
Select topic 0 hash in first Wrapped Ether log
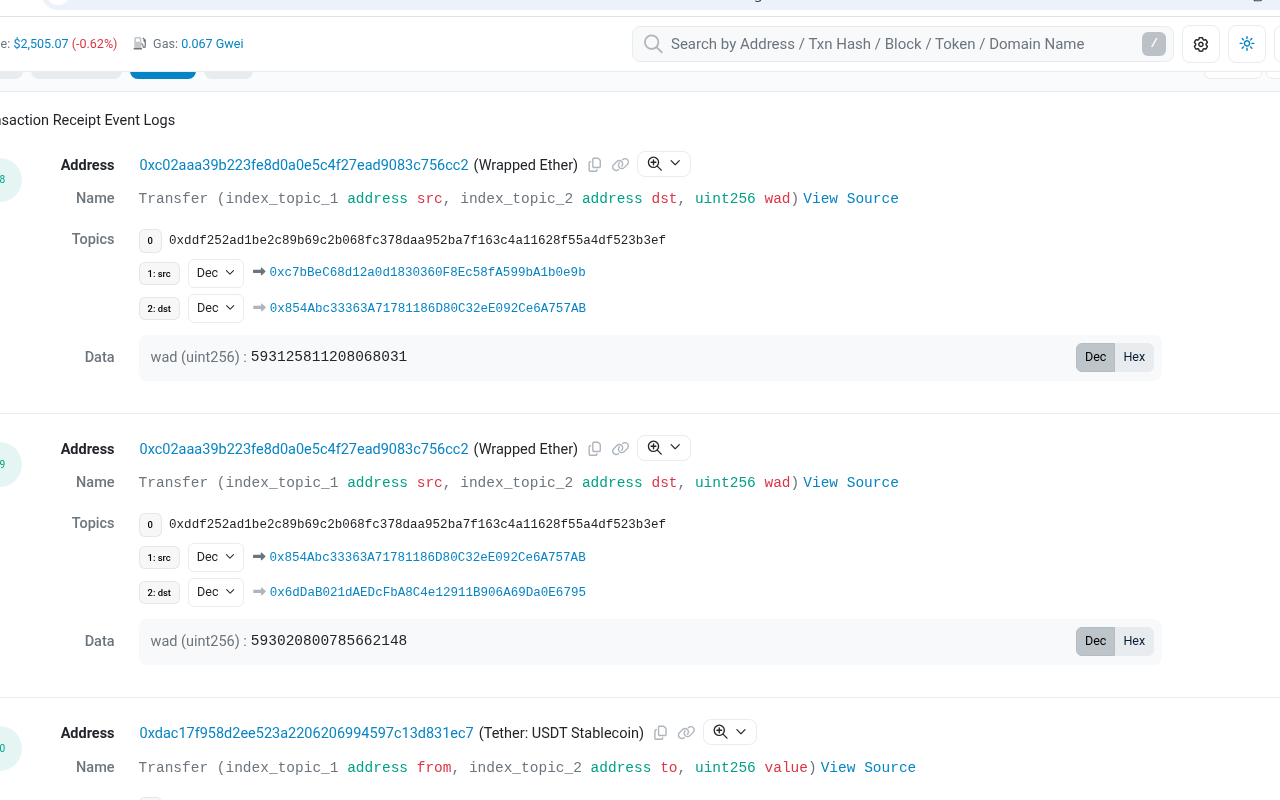click(x=417, y=241)
